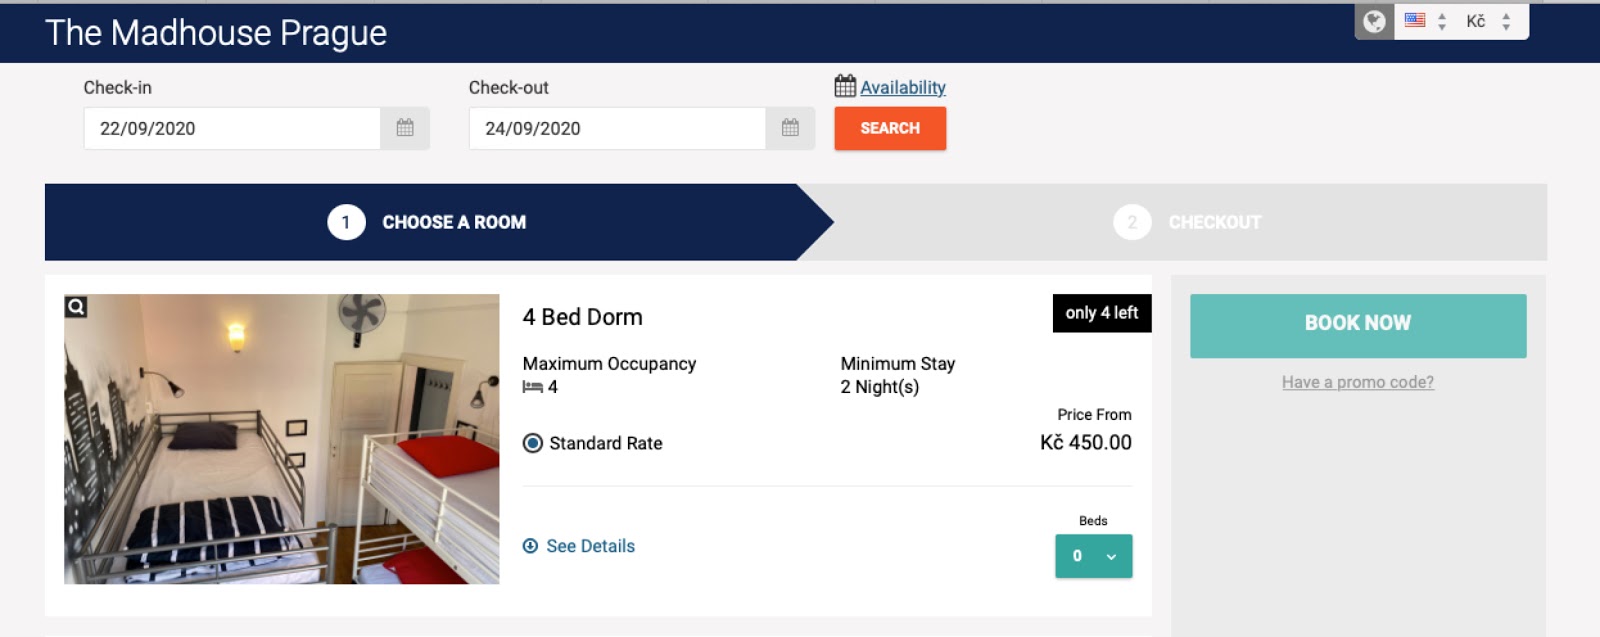Open the 4 Bed Dorm room photo

pyautogui.click(x=282, y=439)
